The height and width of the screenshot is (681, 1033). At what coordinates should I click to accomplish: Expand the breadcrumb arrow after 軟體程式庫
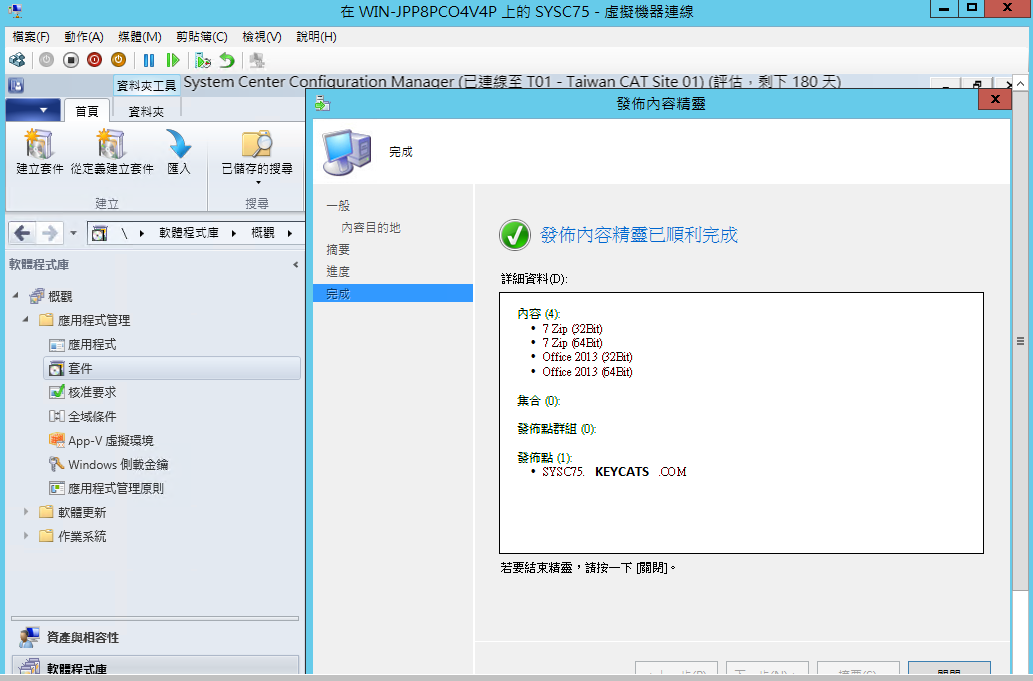(x=234, y=233)
